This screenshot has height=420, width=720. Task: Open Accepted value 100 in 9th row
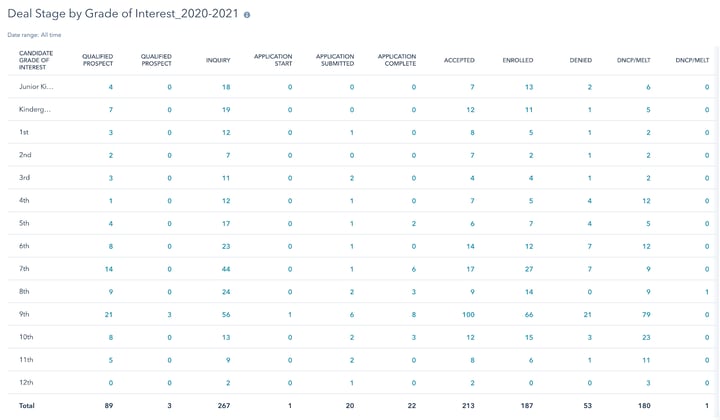point(468,314)
